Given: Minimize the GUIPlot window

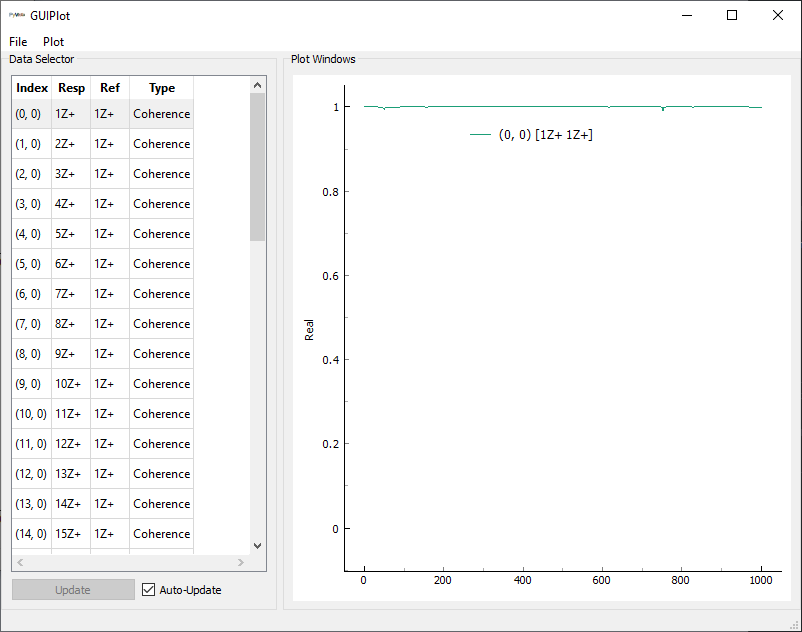Looking at the screenshot, I should [x=686, y=15].
